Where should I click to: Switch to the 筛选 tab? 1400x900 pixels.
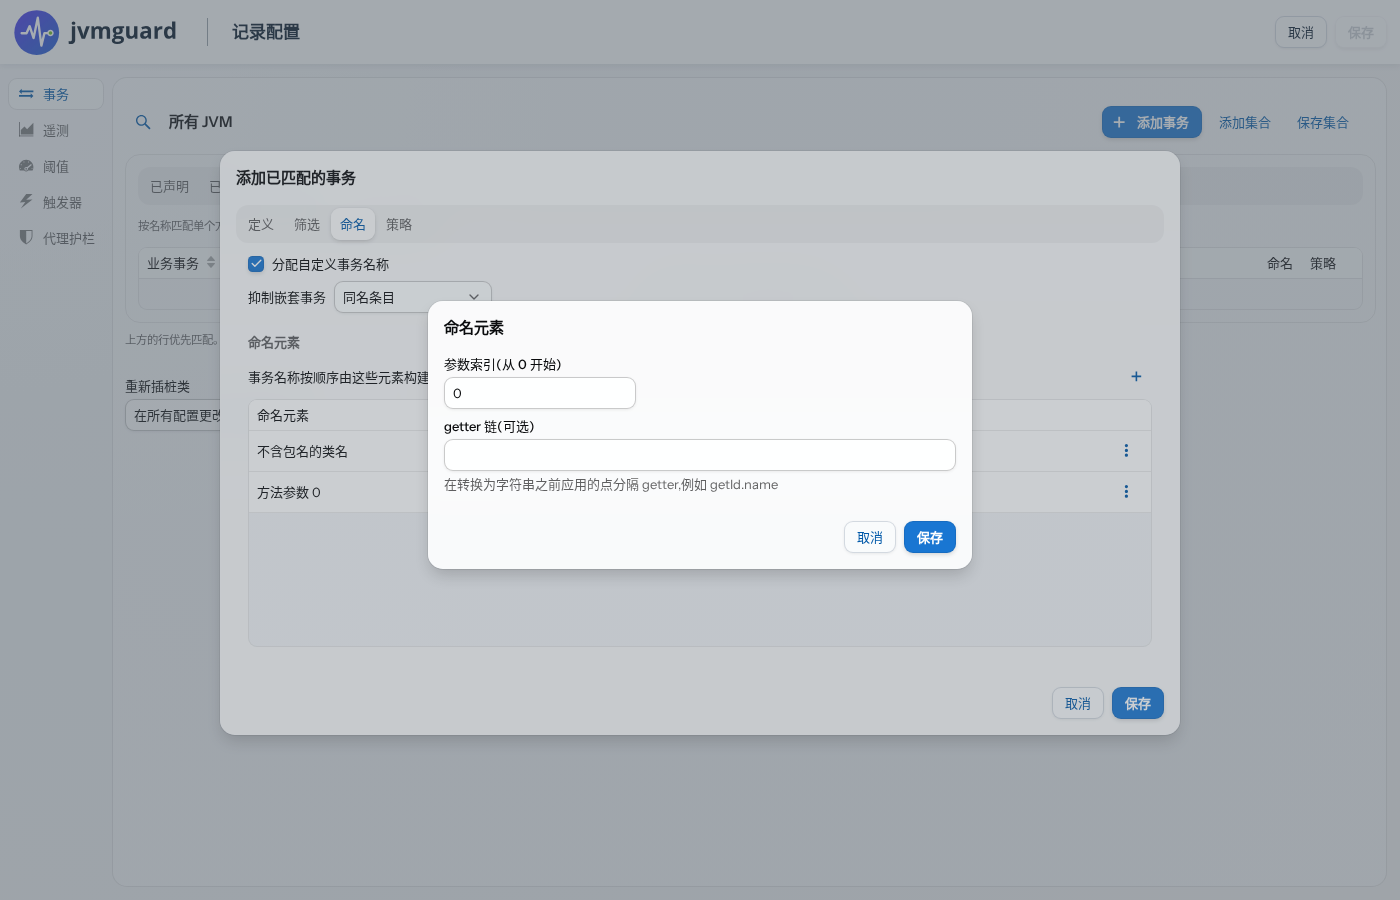point(307,224)
